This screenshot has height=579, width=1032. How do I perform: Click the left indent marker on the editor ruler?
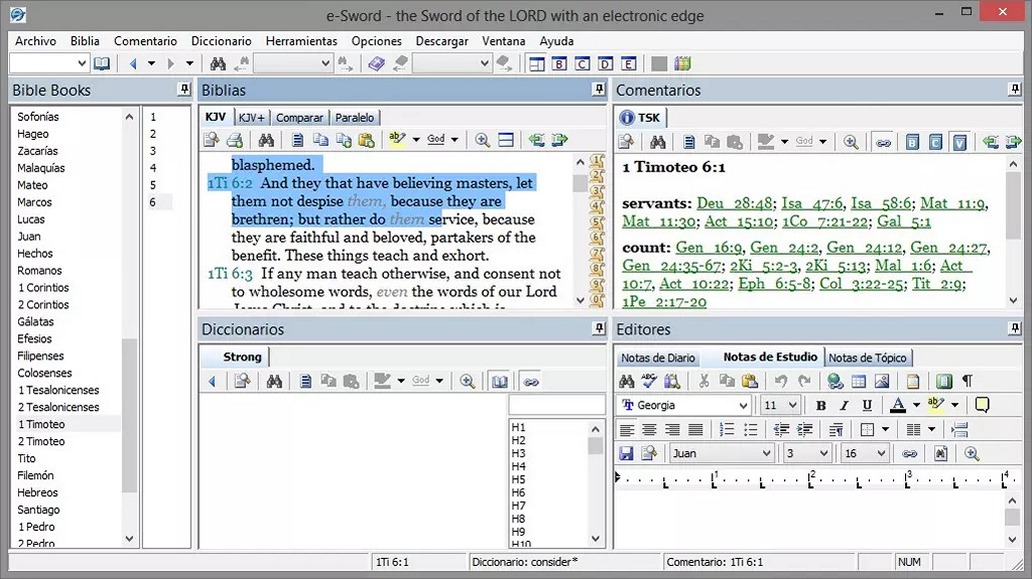point(617,477)
